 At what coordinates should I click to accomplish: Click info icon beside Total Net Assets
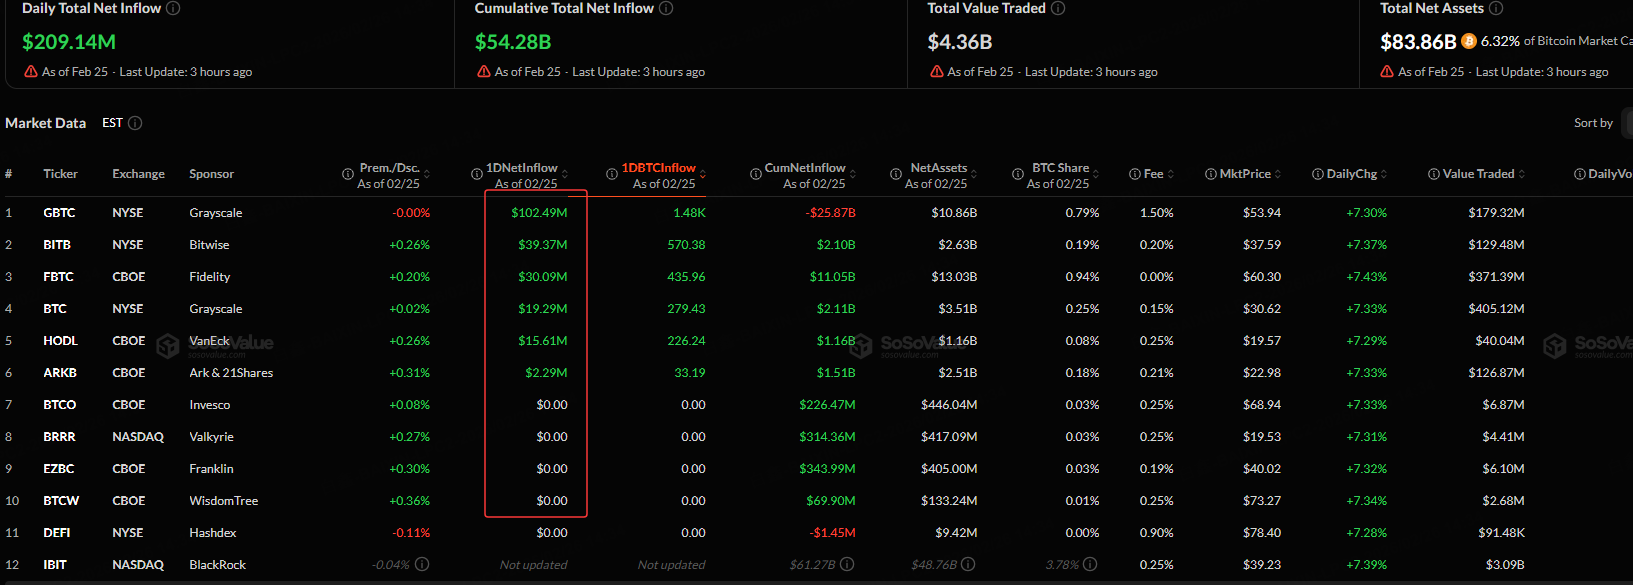point(1496,8)
